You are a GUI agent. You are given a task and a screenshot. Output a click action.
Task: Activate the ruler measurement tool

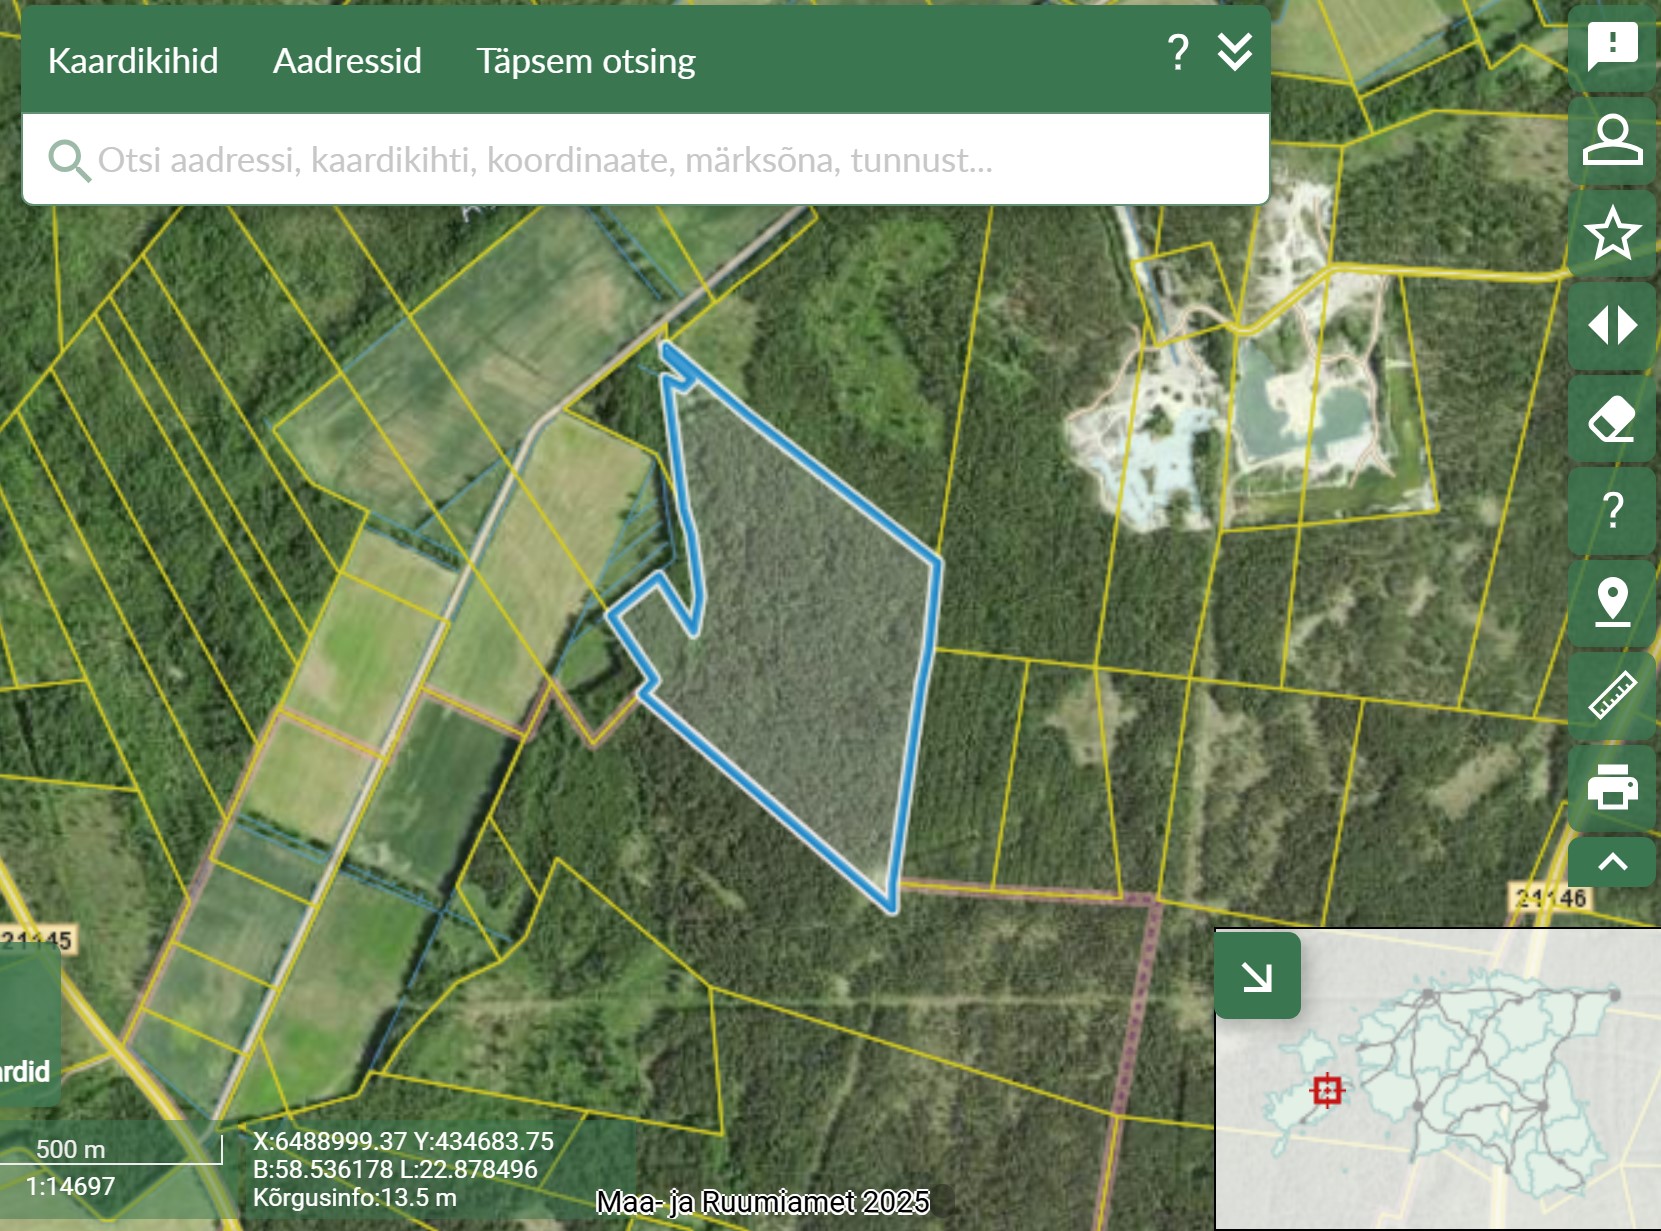click(x=1612, y=695)
